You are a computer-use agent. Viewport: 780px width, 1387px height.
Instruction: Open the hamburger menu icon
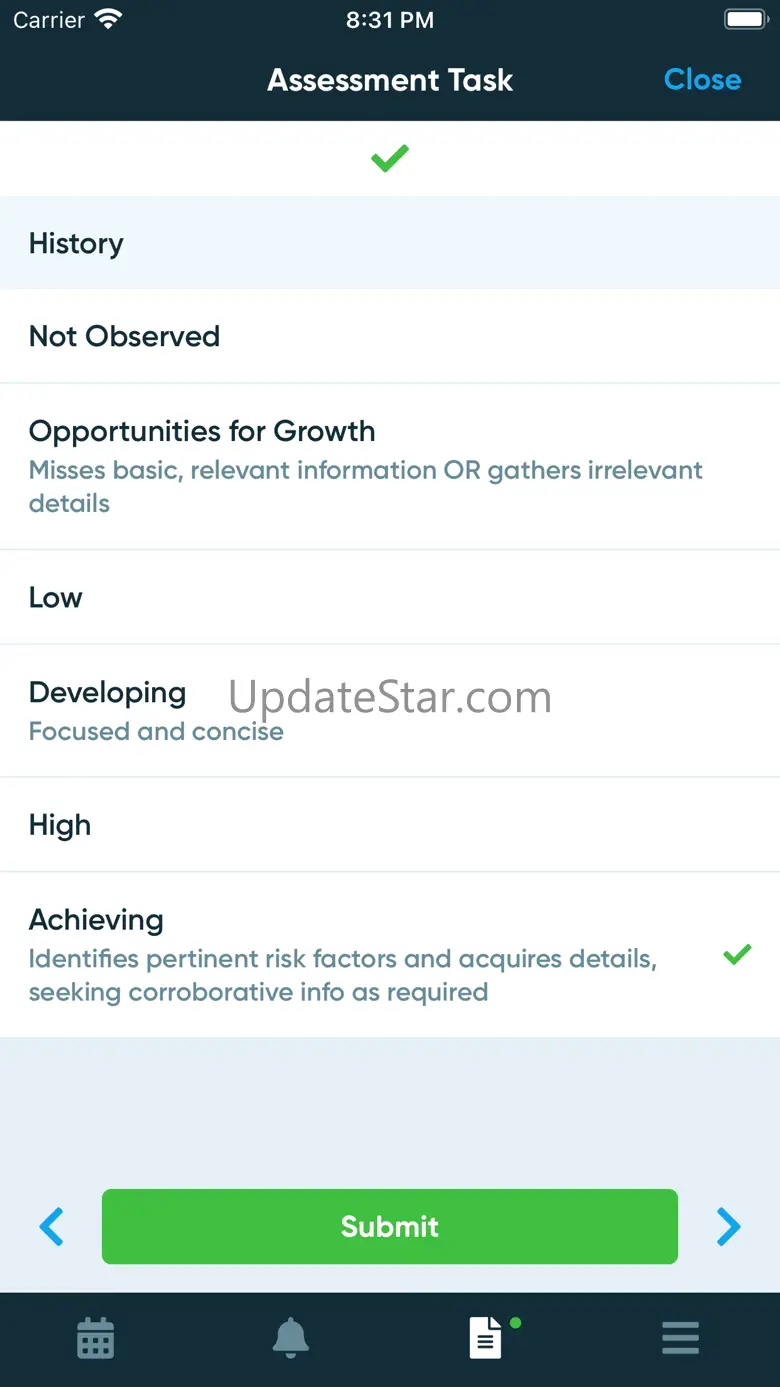tap(680, 1337)
